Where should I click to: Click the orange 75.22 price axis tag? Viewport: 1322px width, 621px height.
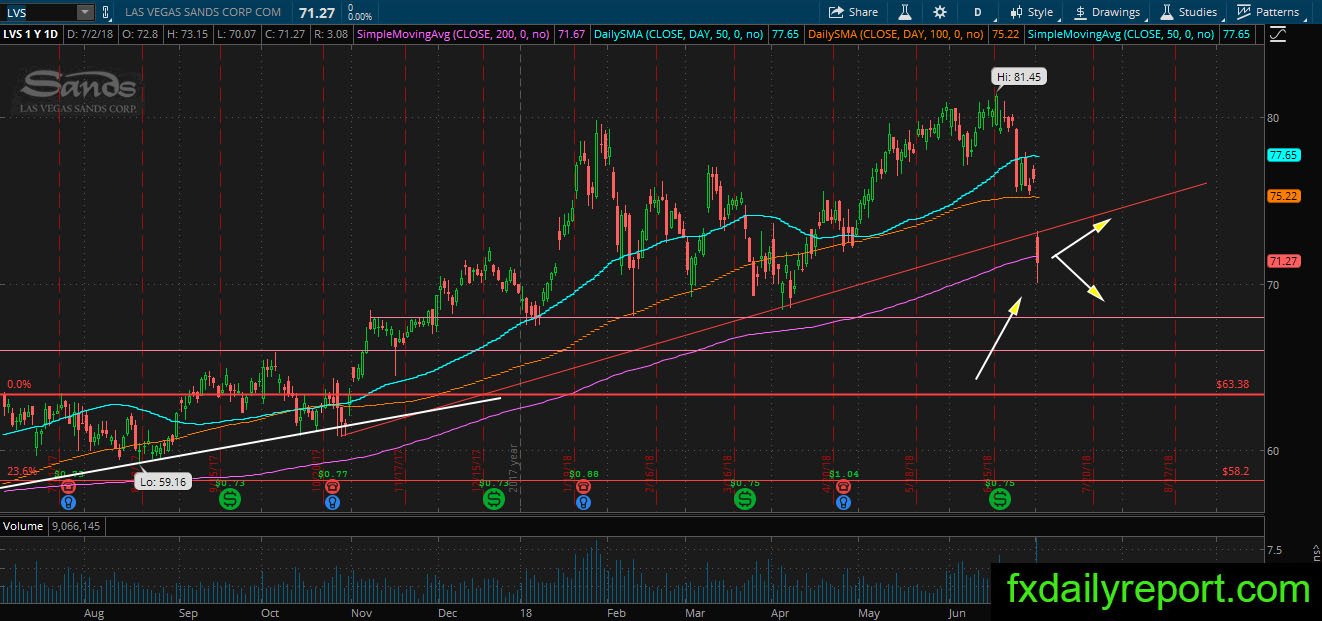click(x=1282, y=196)
